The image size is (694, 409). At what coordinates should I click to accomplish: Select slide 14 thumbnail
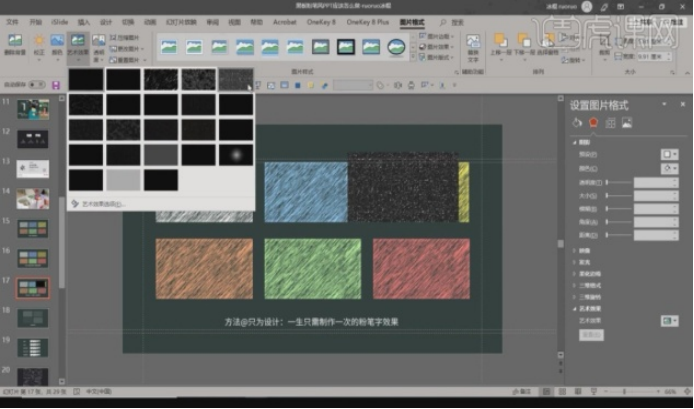(x=33, y=199)
